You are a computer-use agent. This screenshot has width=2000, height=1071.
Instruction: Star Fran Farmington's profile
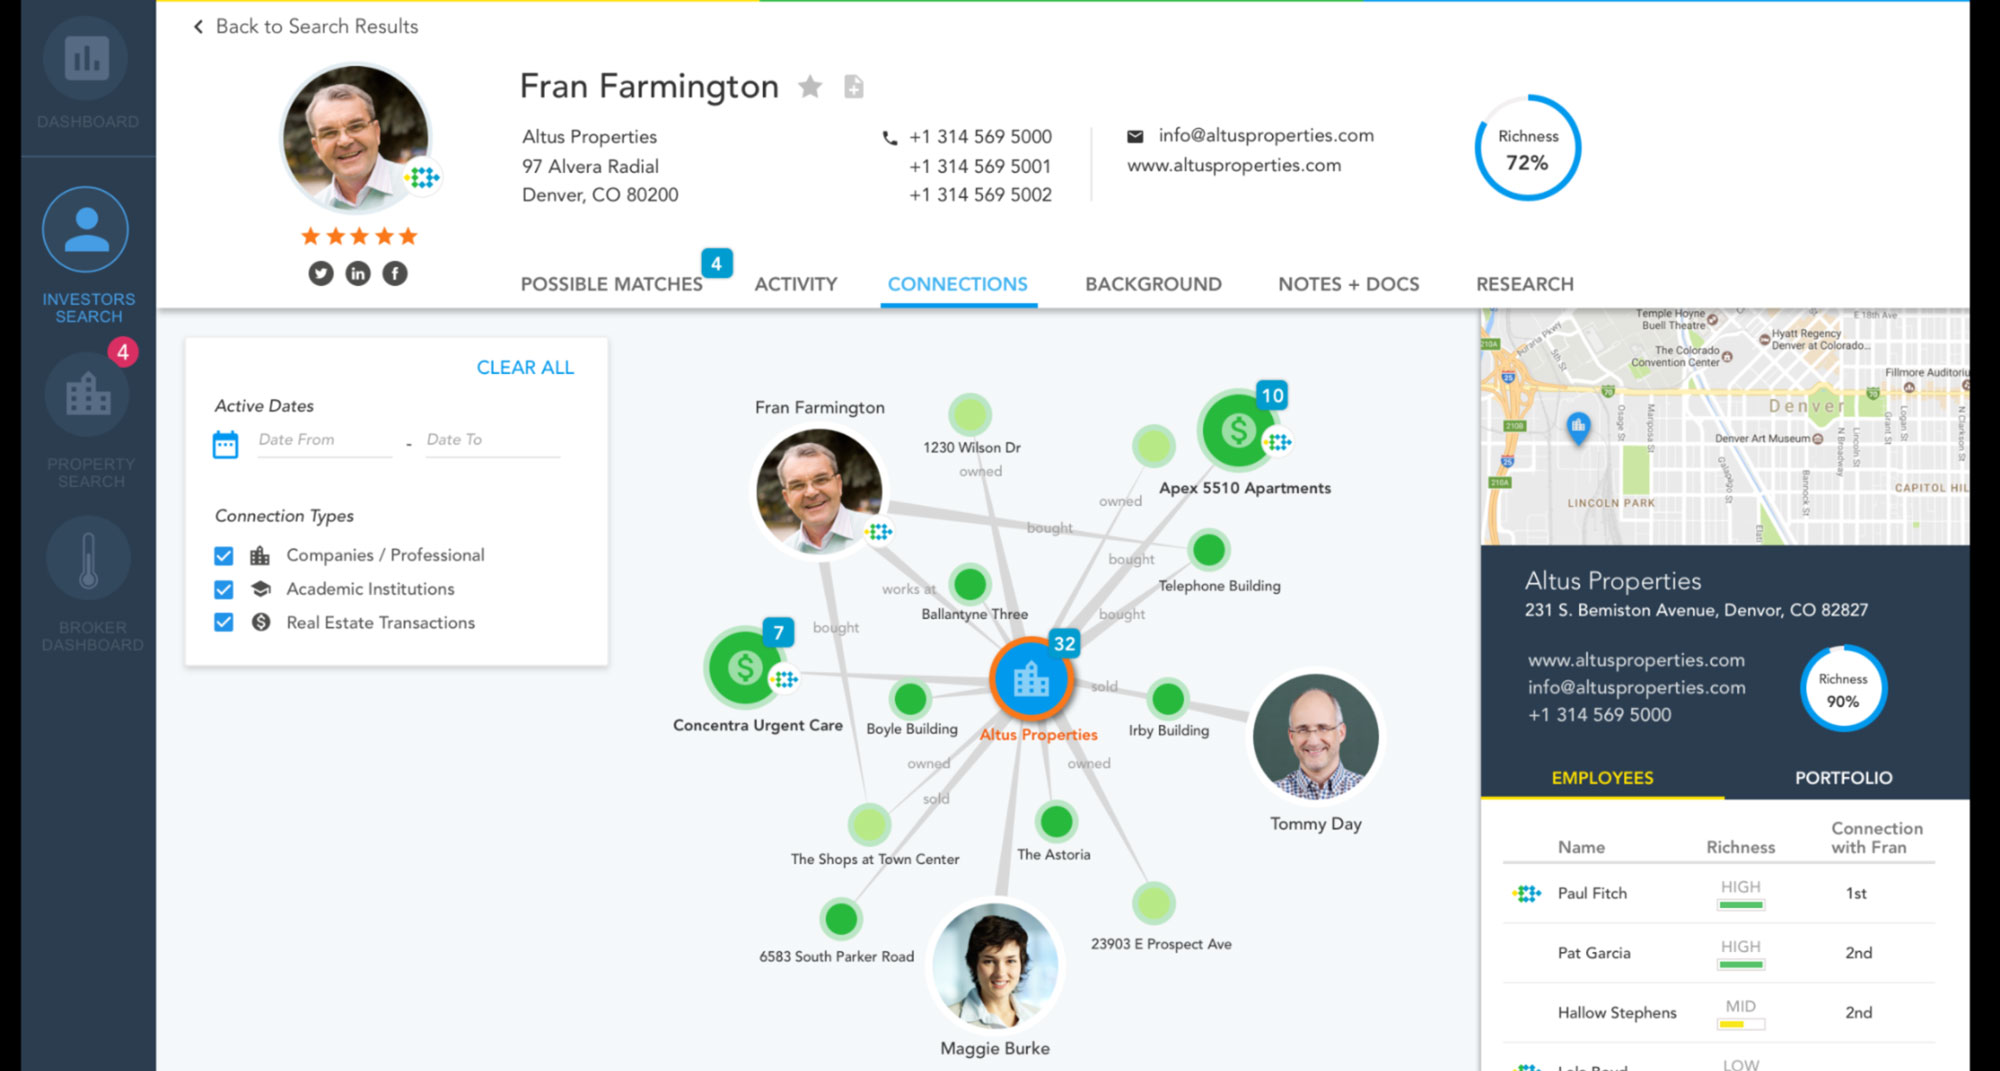click(810, 87)
